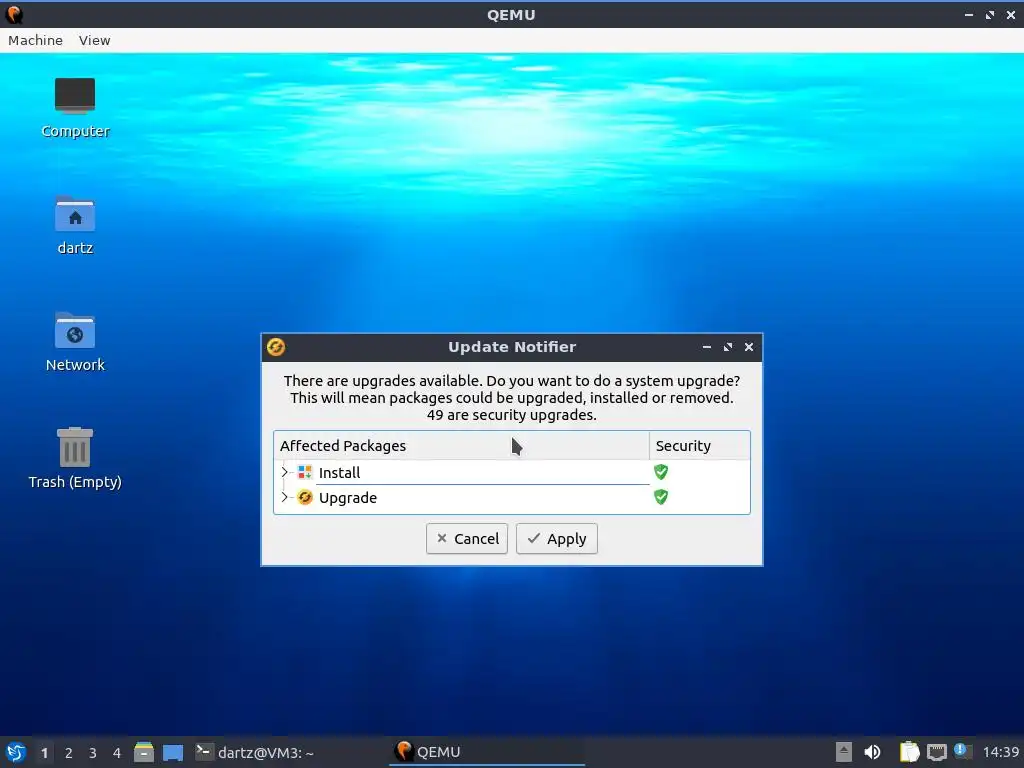Screen dimensions: 1024x768
Task: Open the Network desktop icon
Action: [75, 342]
